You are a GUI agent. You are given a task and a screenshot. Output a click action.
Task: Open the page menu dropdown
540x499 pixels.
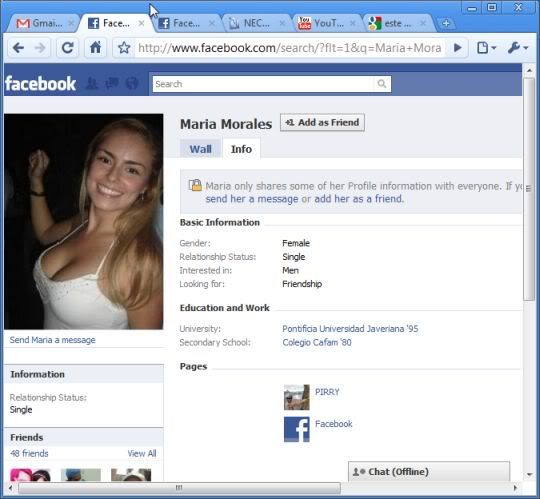point(486,48)
